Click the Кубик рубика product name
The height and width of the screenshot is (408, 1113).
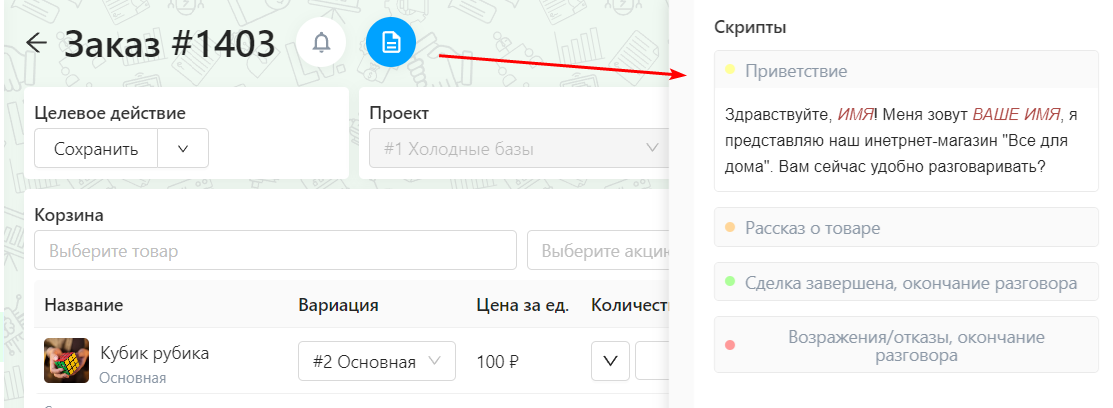[x=155, y=353]
